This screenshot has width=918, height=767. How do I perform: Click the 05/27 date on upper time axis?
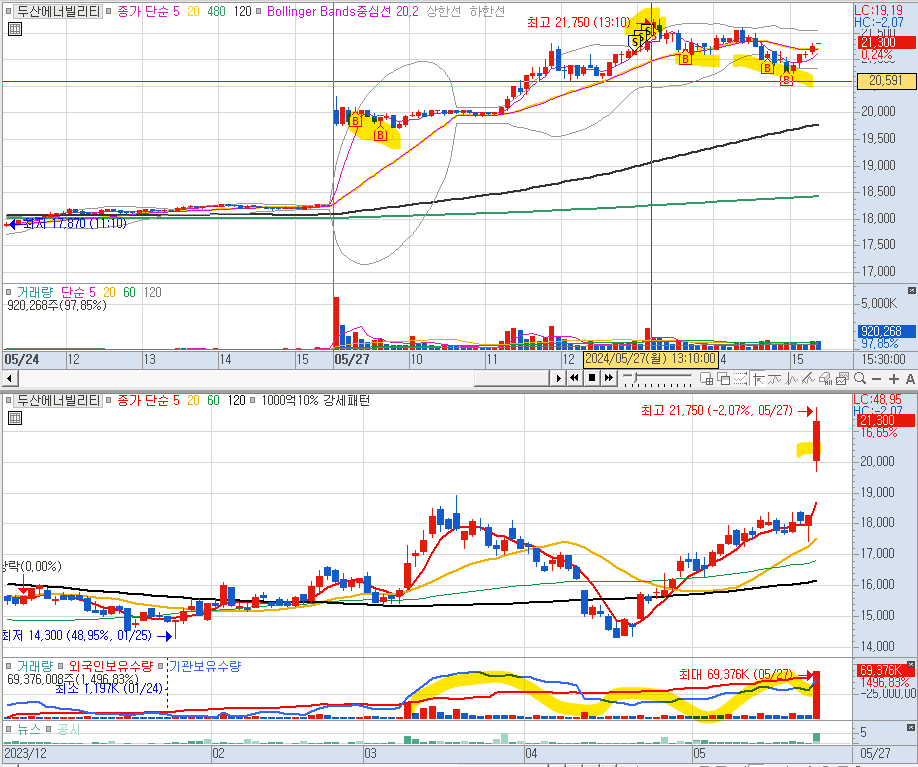(x=352, y=359)
